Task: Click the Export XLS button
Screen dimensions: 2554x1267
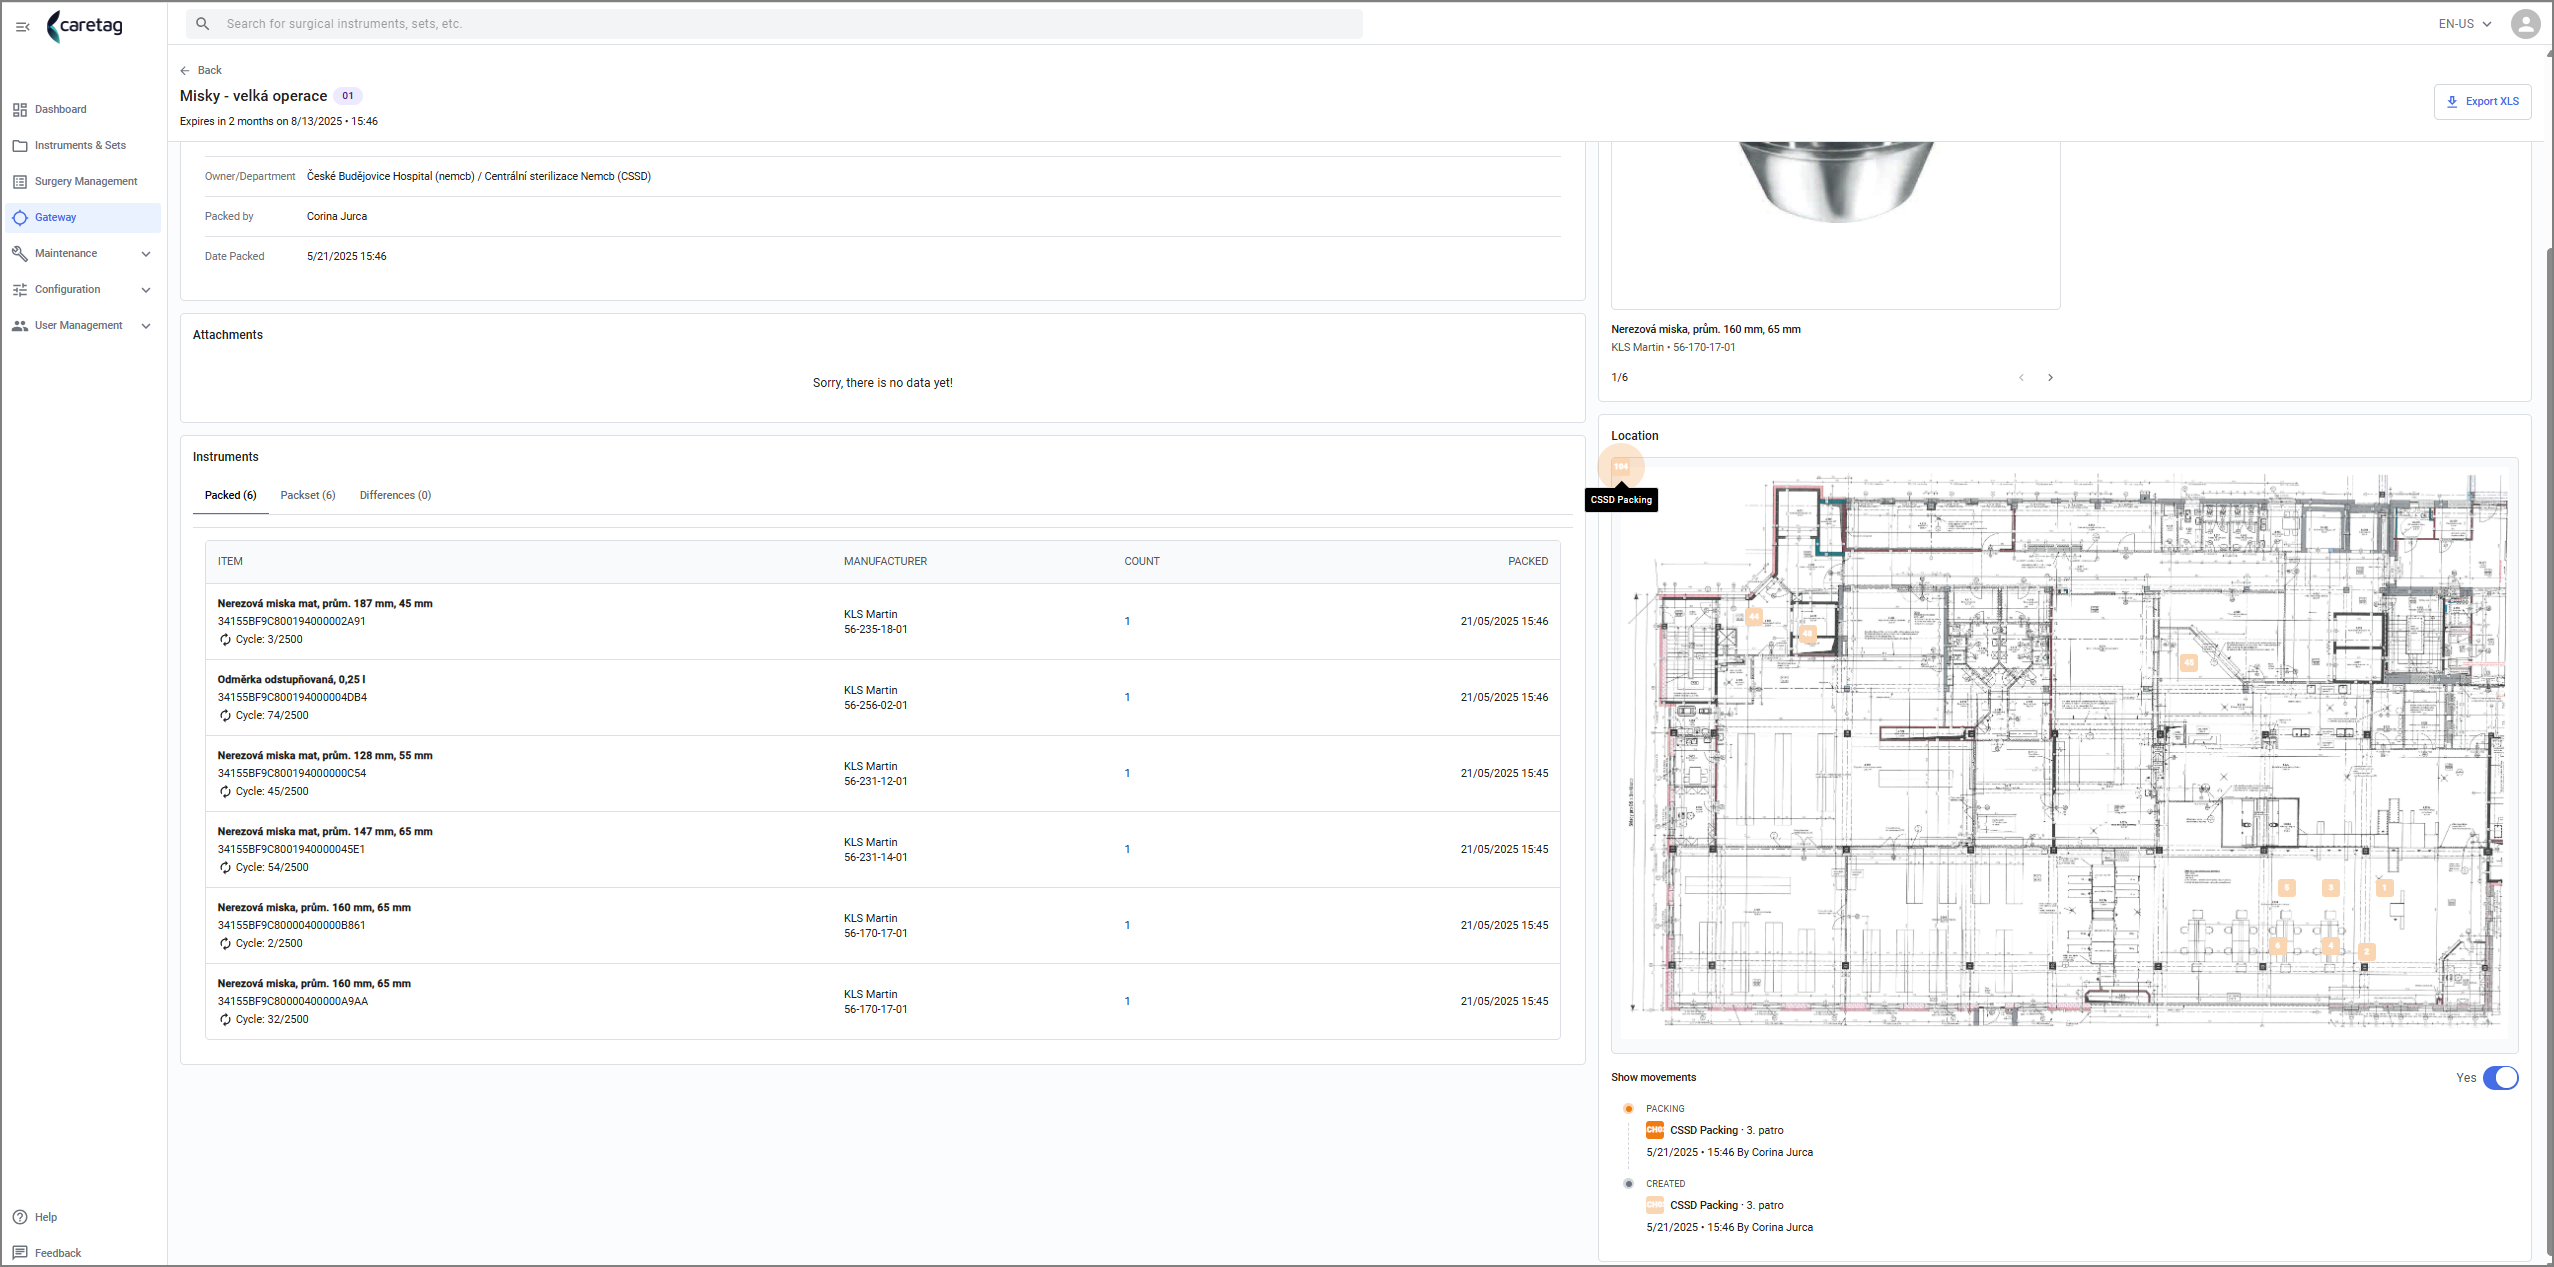Action: (x=2482, y=102)
